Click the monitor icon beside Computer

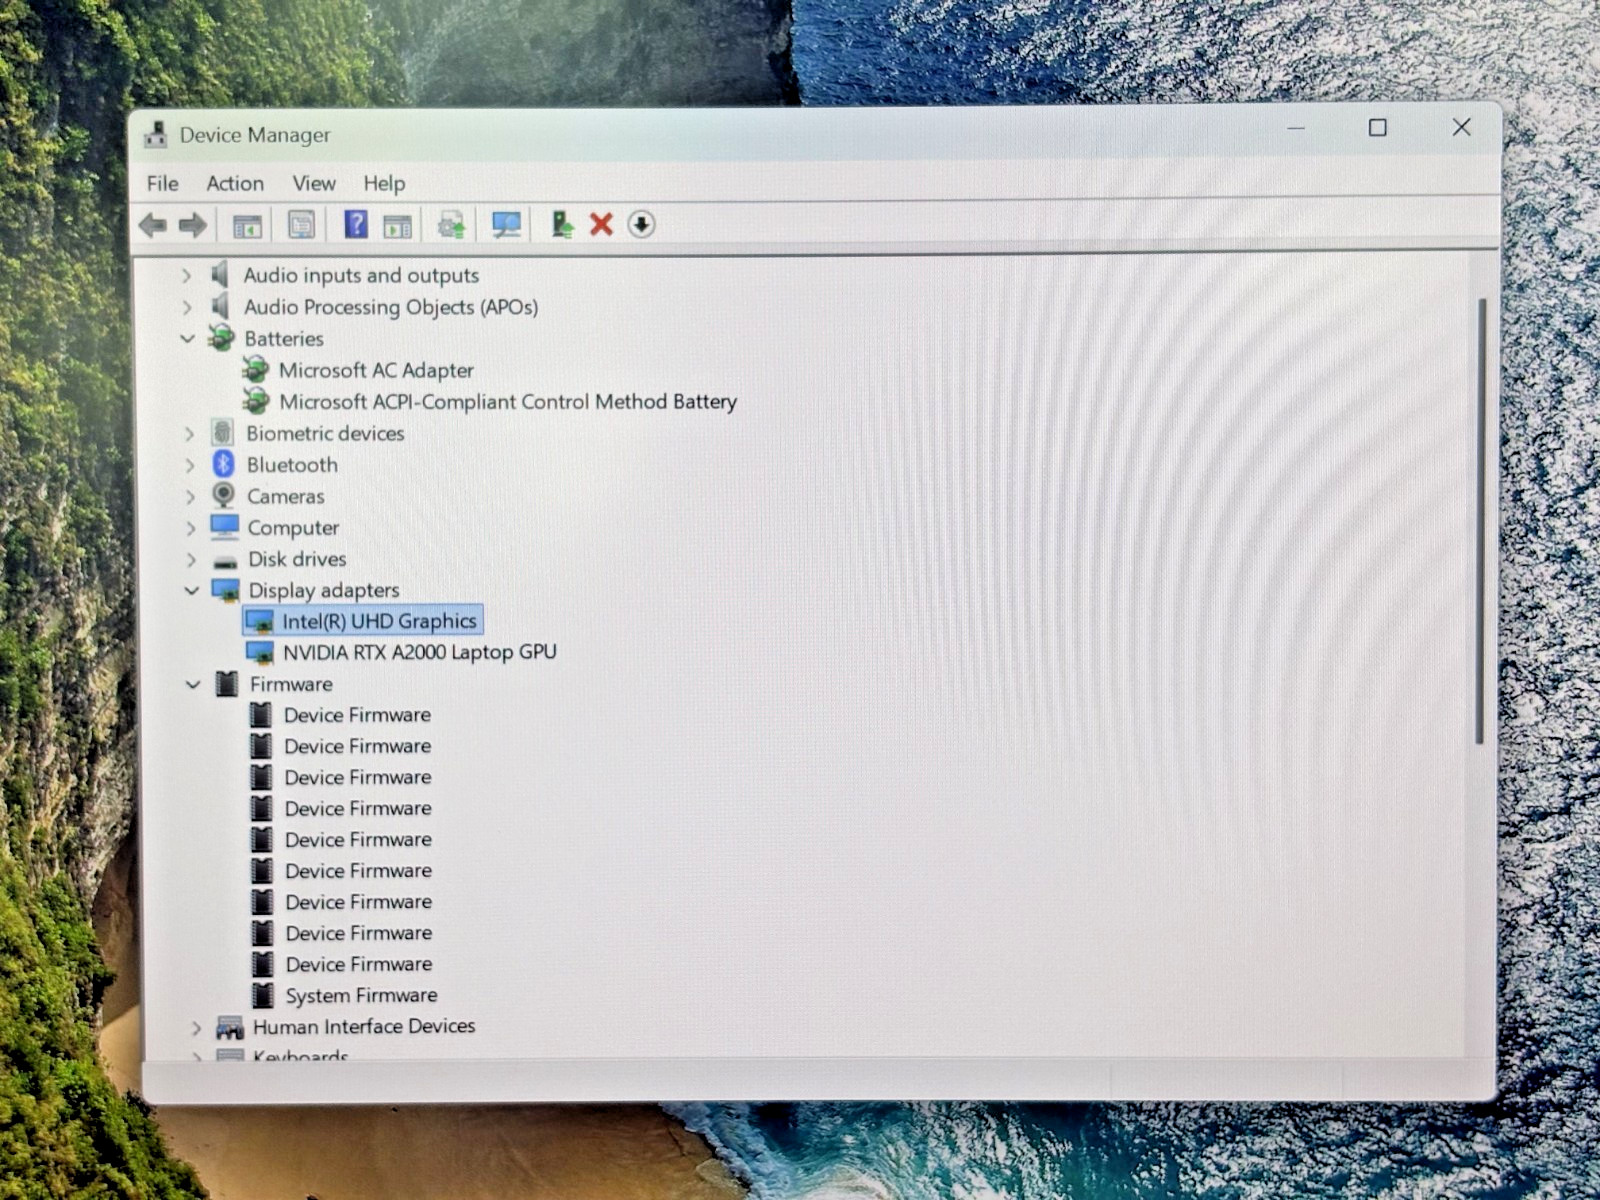pos(225,526)
